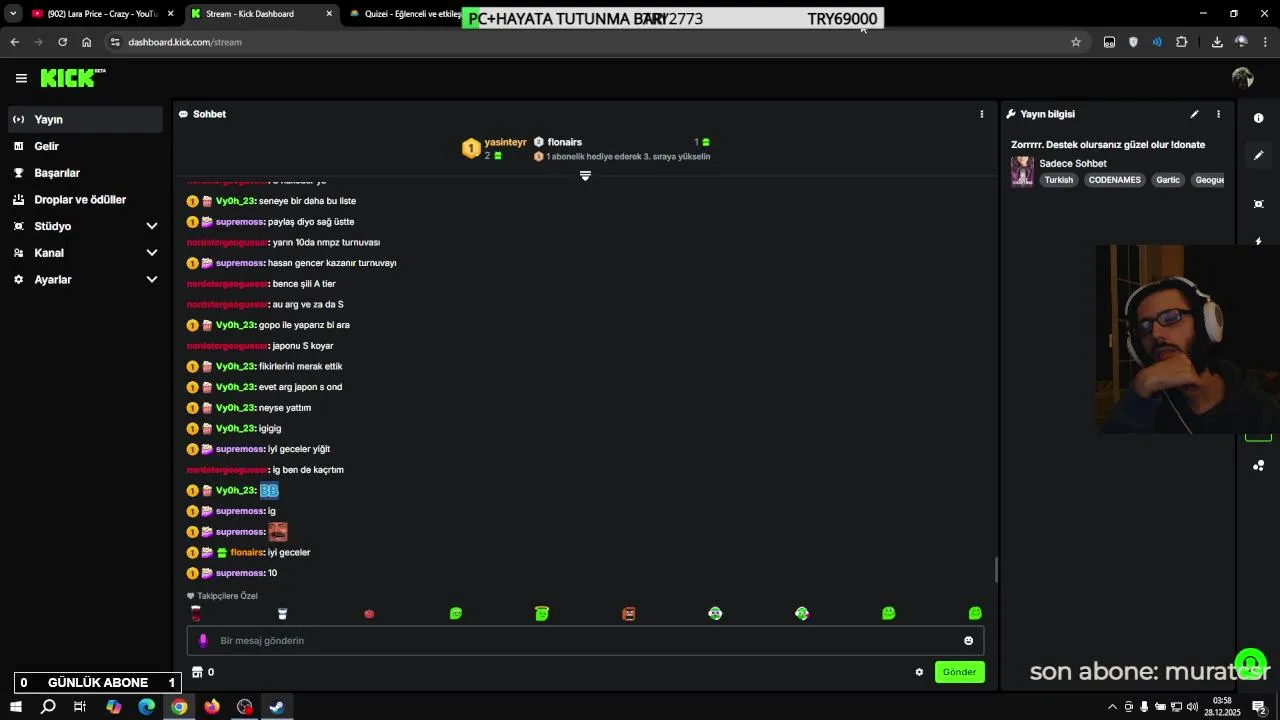
Task: Click Vy0h_23 in 'igigig' message
Action: (236, 428)
